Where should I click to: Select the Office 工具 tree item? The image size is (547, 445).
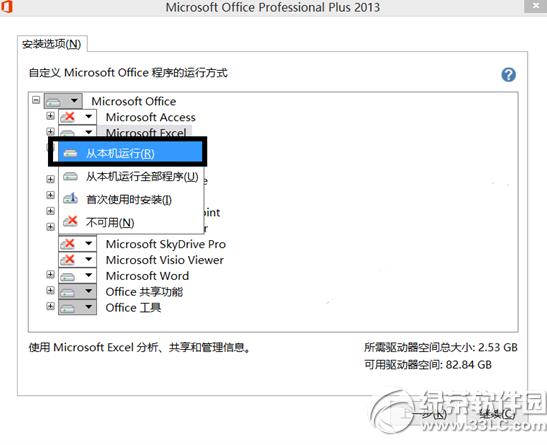pos(133,308)
